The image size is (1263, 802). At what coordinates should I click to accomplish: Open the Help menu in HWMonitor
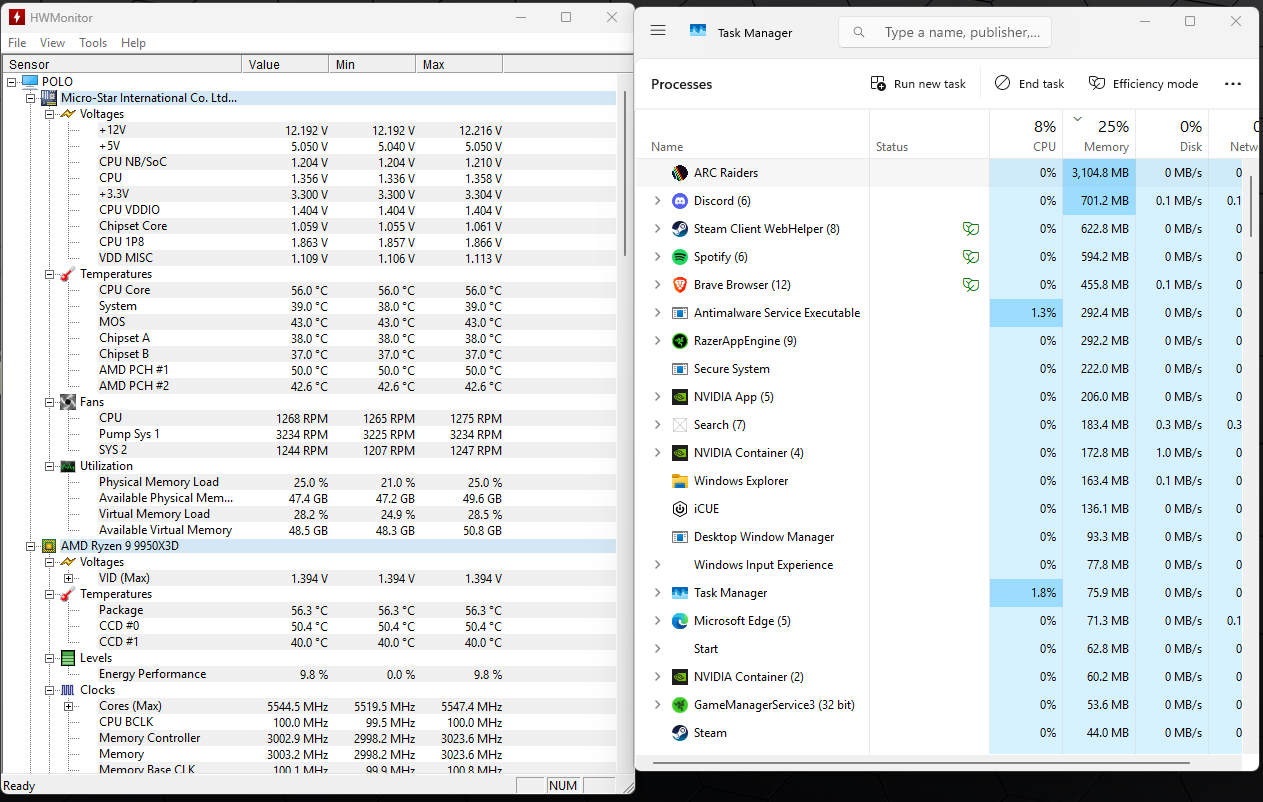click(133, 43)
